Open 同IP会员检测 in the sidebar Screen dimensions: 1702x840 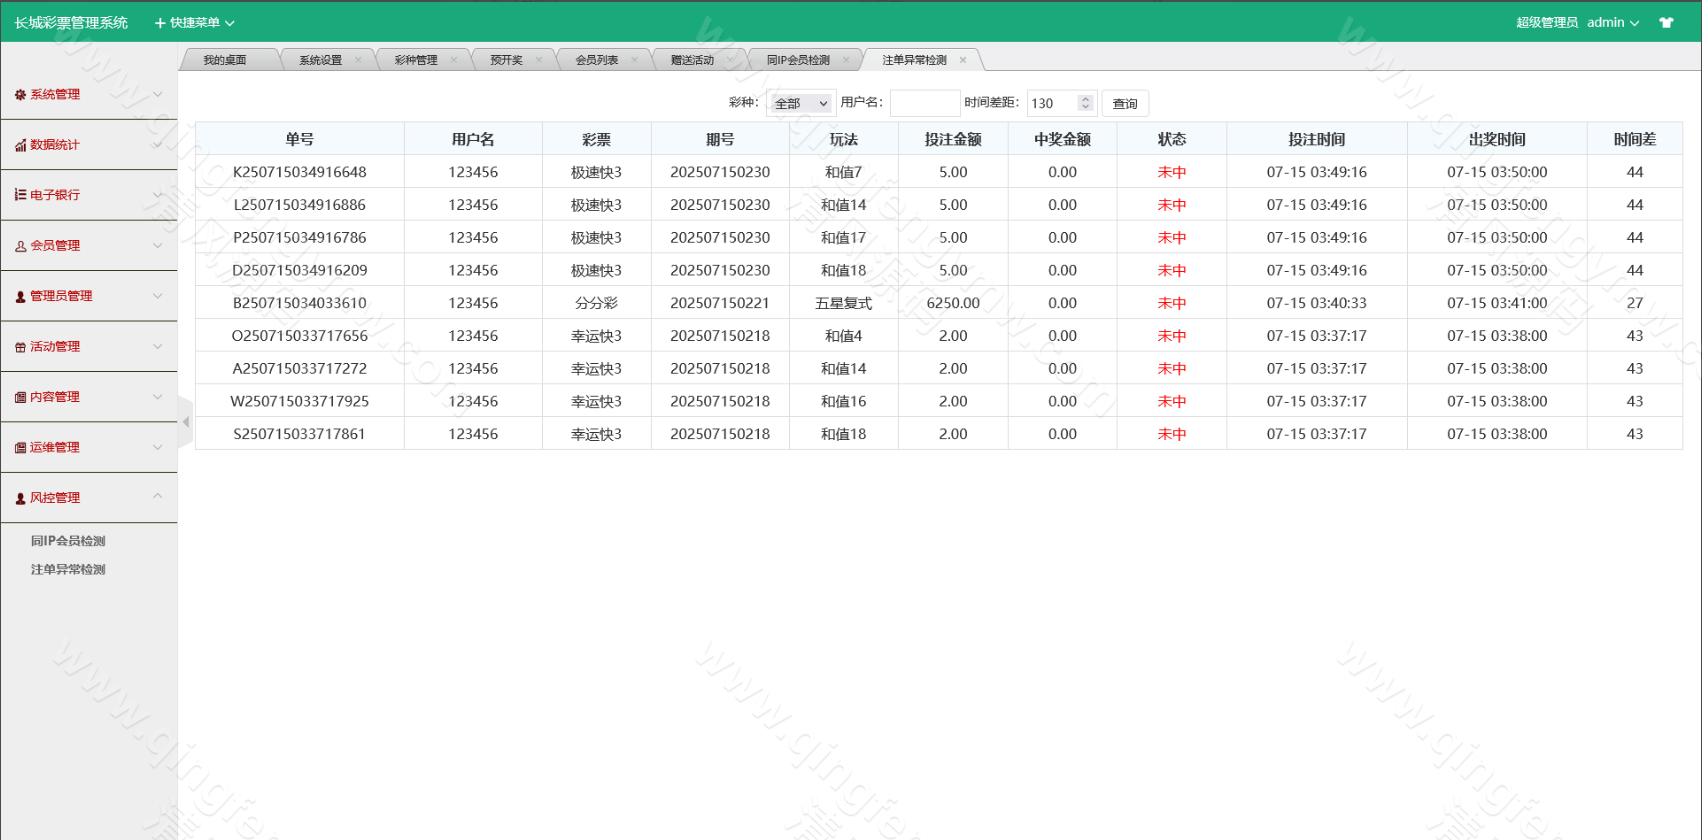(x=68, y=541)
